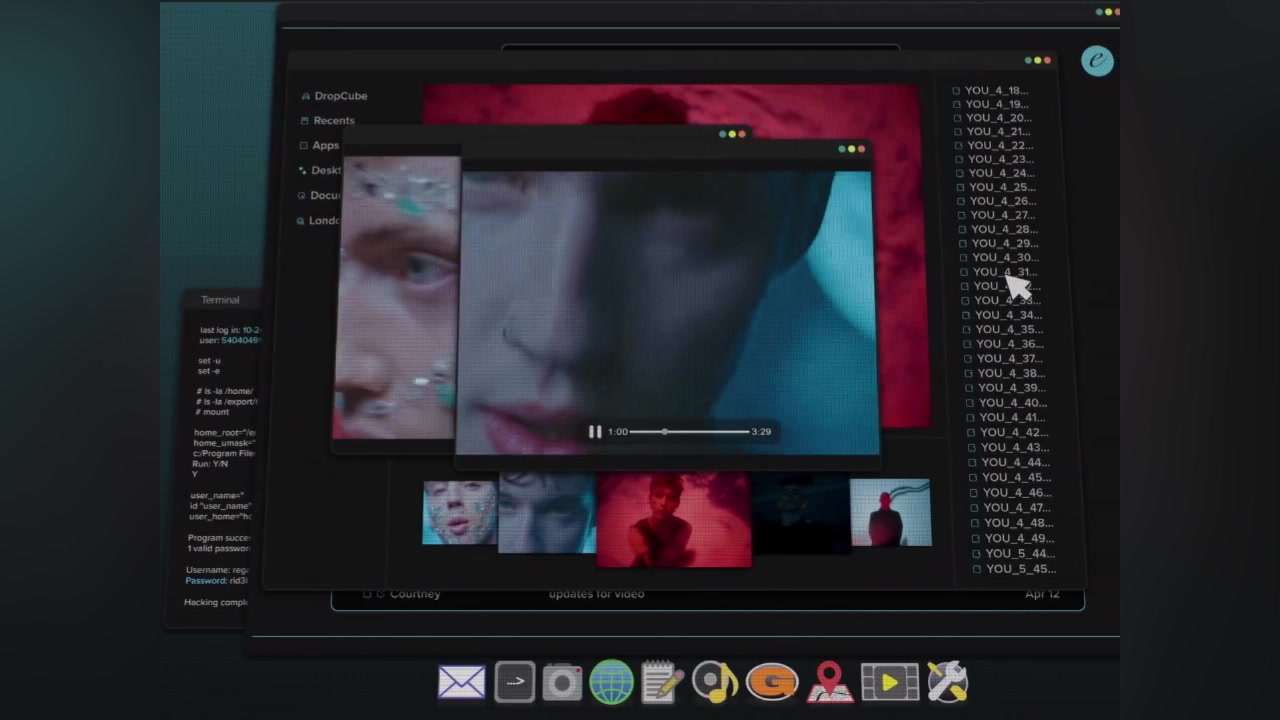Open the glitter face video thumbnail
Image resolution: width=1280 pixels, height=720 pixels.
click(x=460, y=512)
